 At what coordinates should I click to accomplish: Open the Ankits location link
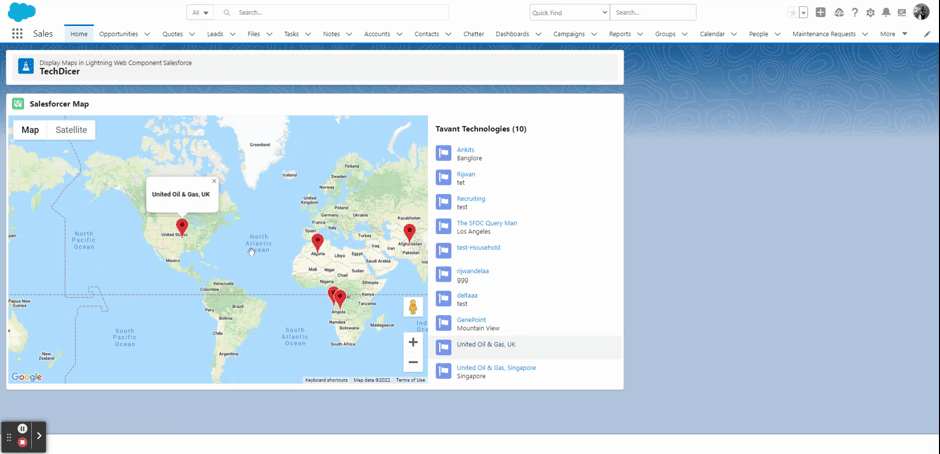coord(465,150)
